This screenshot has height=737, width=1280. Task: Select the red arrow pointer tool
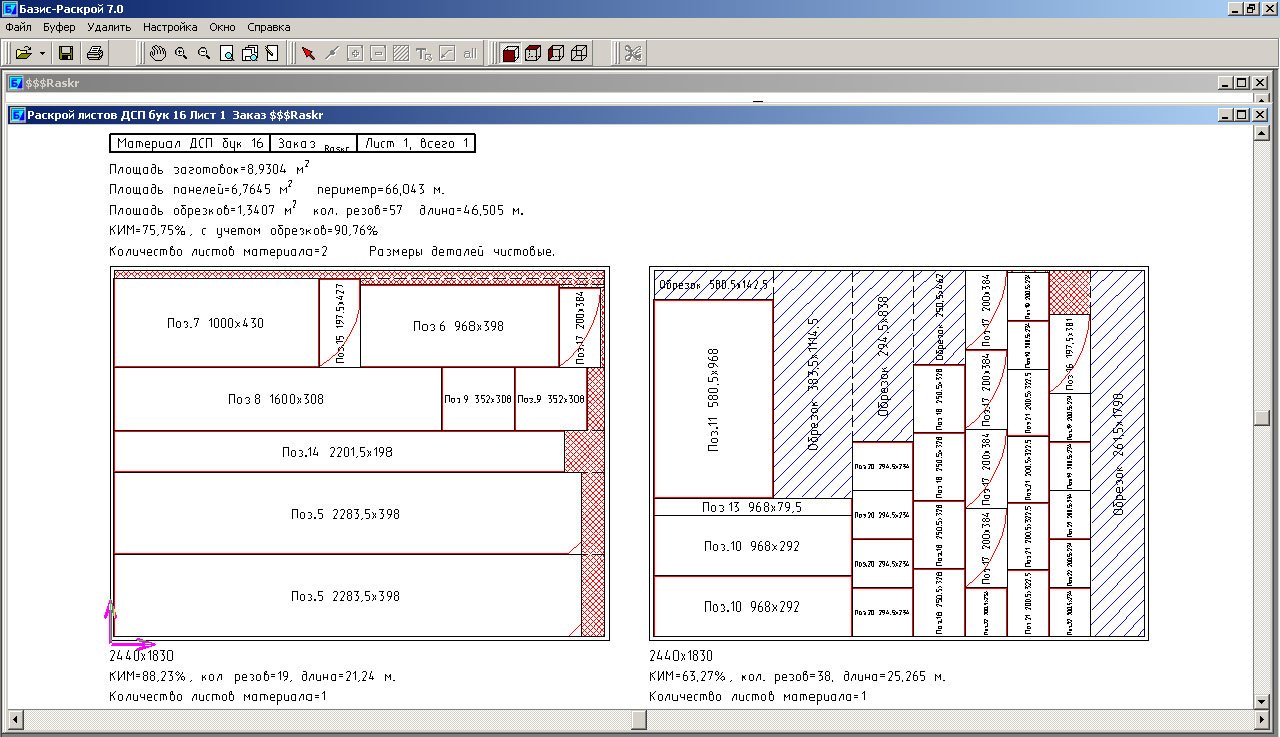tap(308, 53)
